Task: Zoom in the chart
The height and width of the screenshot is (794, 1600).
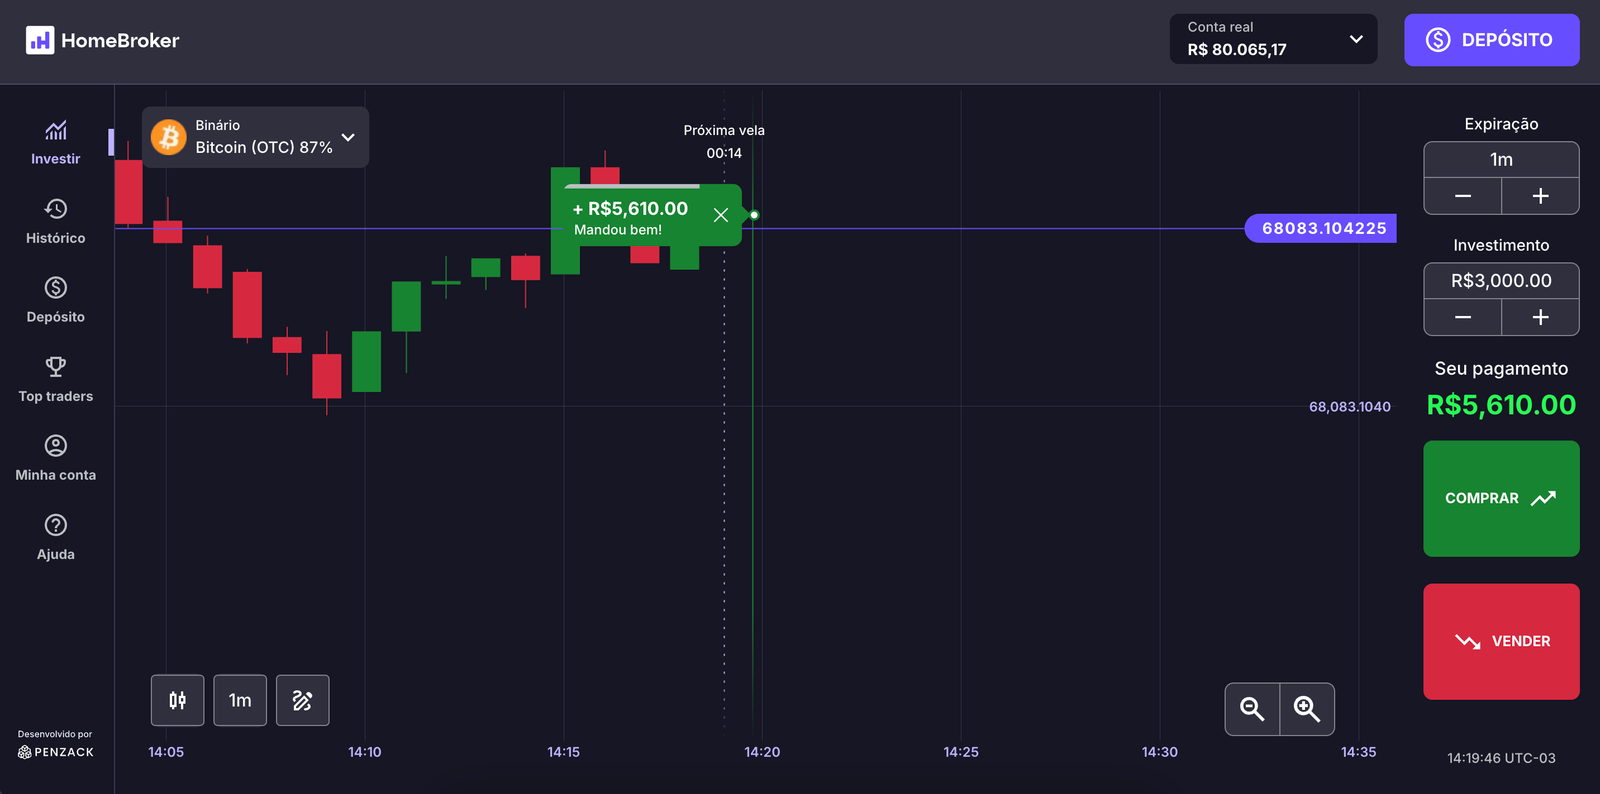Action: (x=1307, y=709)
